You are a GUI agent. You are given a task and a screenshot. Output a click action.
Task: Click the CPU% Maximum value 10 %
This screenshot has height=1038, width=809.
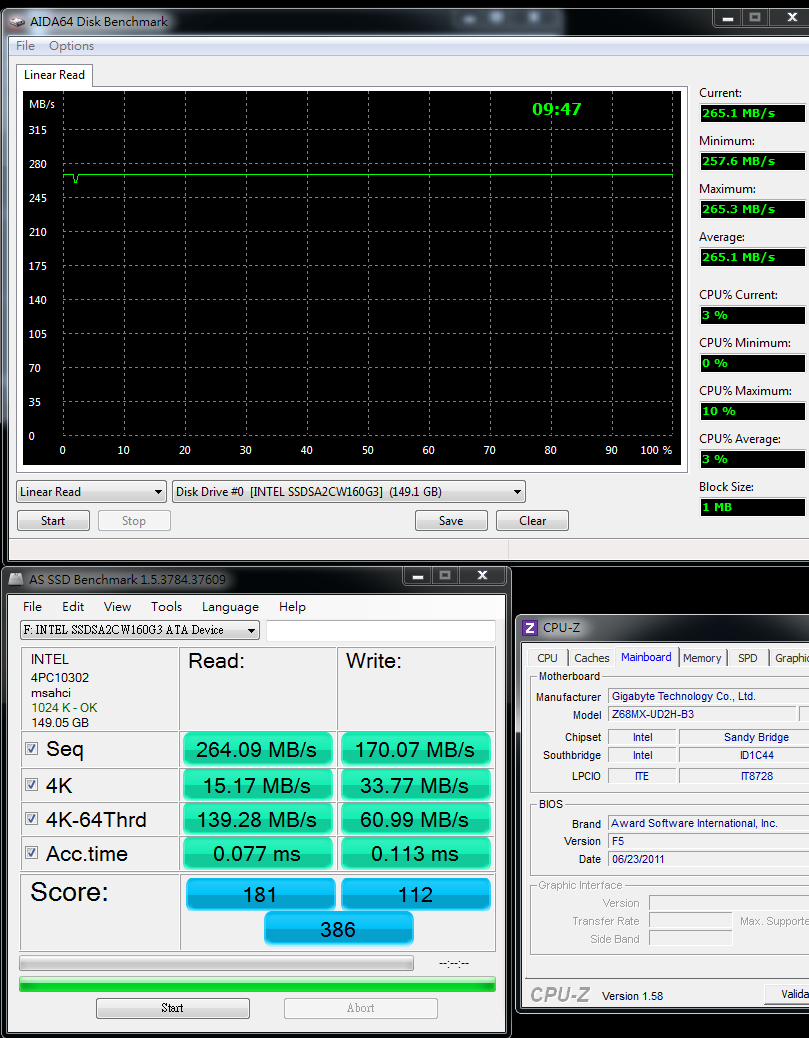tap(753, 411)
